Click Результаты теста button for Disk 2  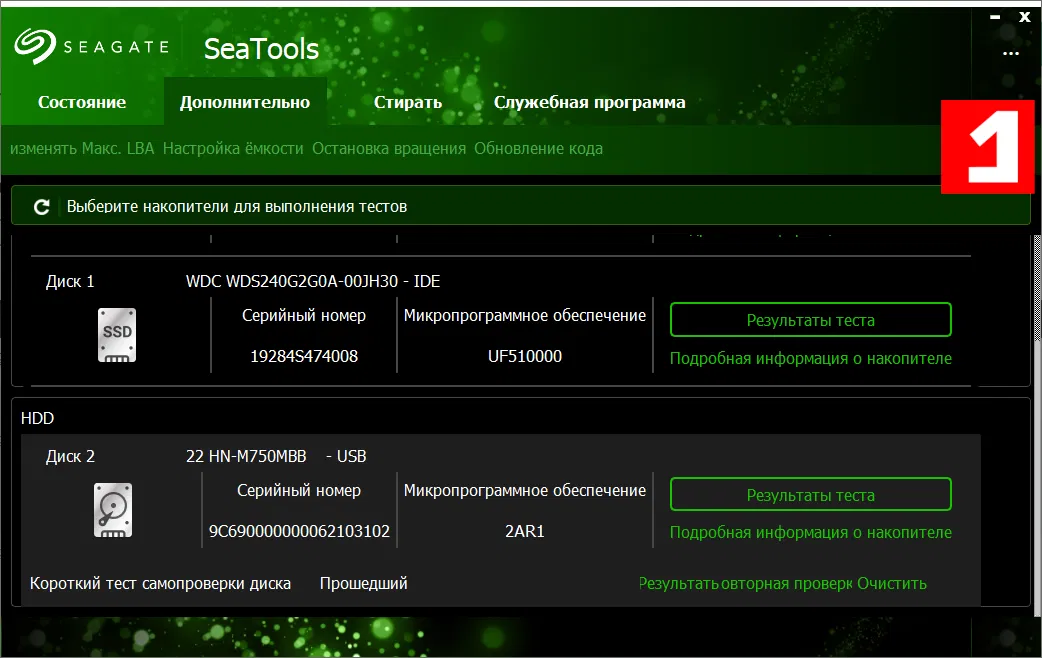click(x=810, y=495)
